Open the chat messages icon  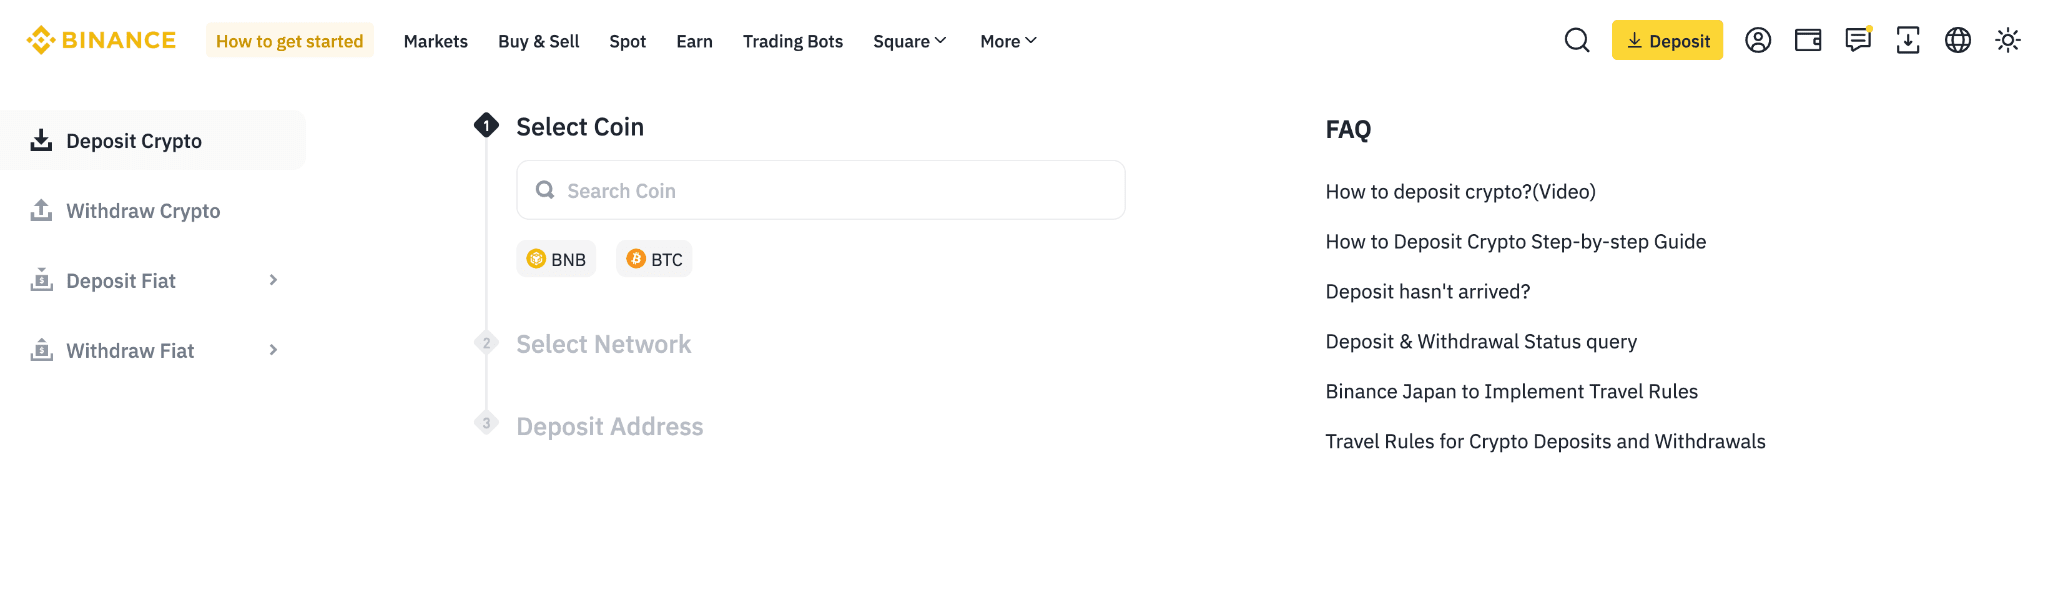(1858, 40)
